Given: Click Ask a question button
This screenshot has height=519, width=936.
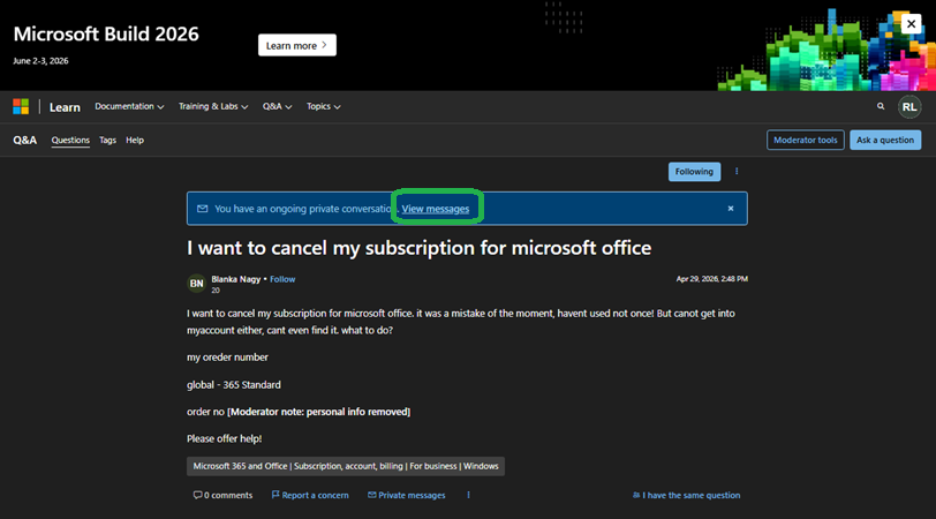Looking at the screenshot, I should (885, 140).
